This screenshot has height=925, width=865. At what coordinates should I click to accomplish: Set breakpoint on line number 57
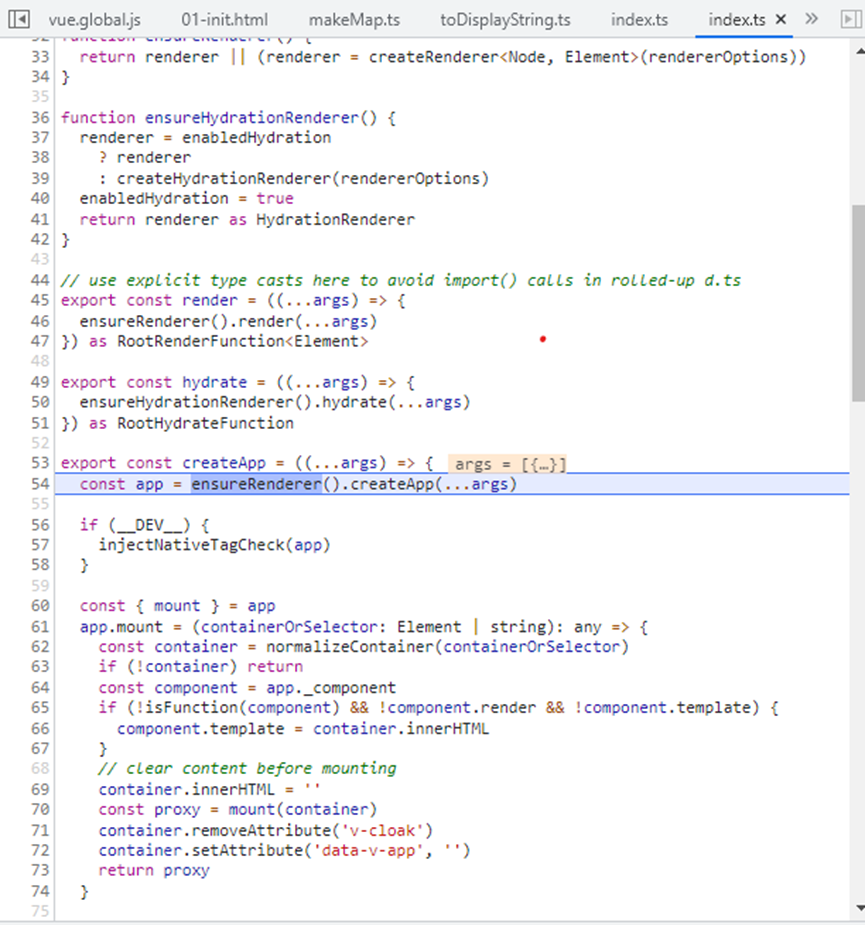click(x=40, y=545)
